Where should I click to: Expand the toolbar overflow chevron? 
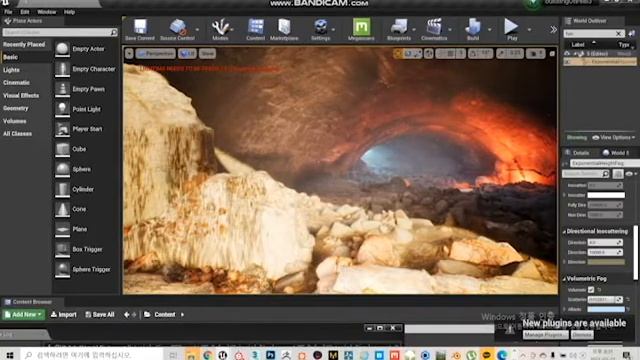(x=553, y=30)
